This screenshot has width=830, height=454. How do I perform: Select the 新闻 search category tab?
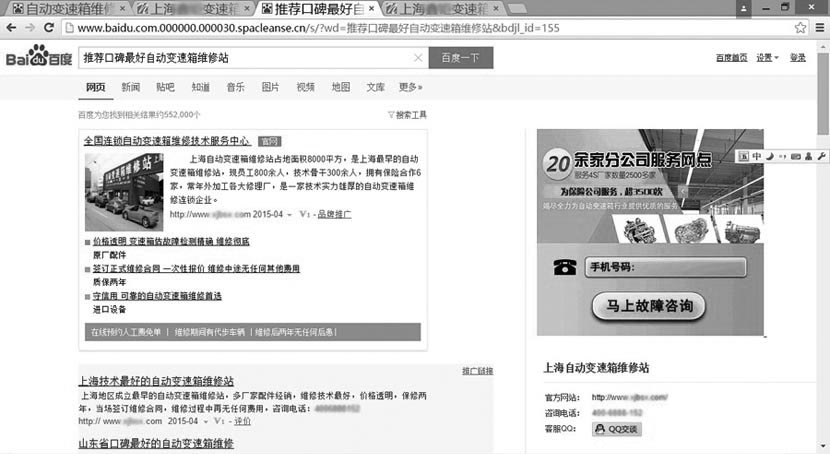[x=131, y=87]
